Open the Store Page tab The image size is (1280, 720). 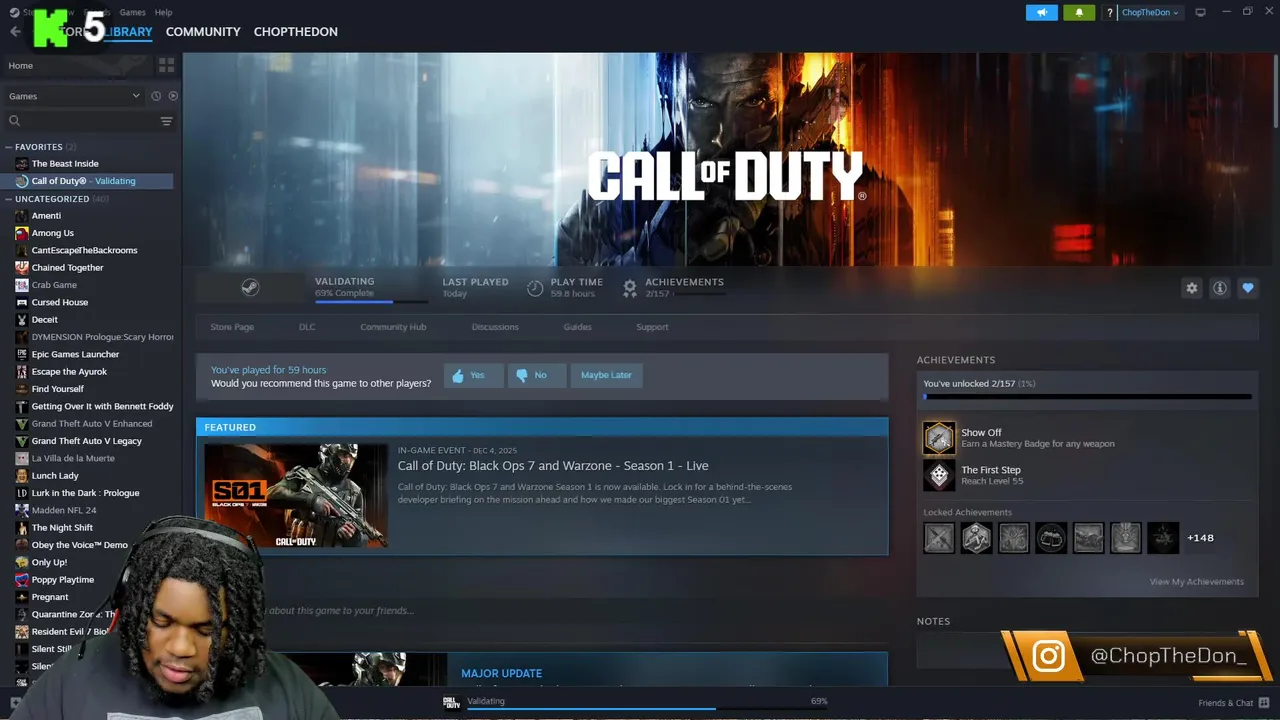click(232, 327)
